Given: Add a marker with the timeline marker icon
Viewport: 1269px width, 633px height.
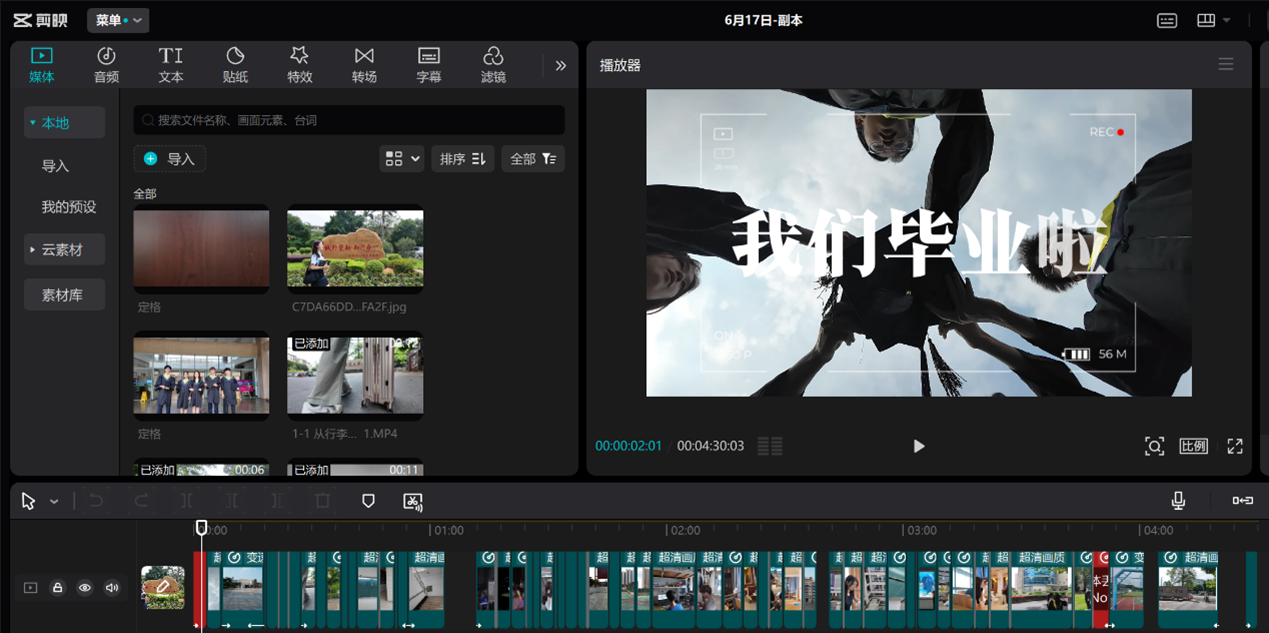Looking at the screenshot, I should click(x=368, y=501).
